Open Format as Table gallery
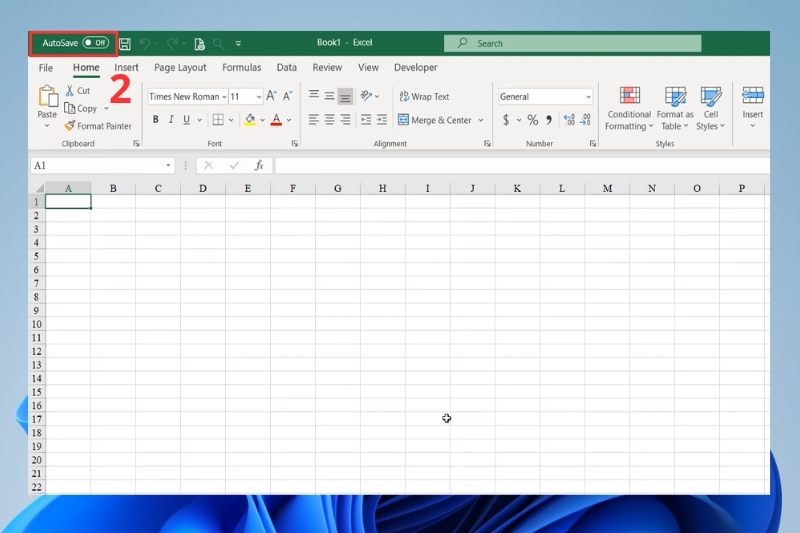 click(x=674, y=109)
